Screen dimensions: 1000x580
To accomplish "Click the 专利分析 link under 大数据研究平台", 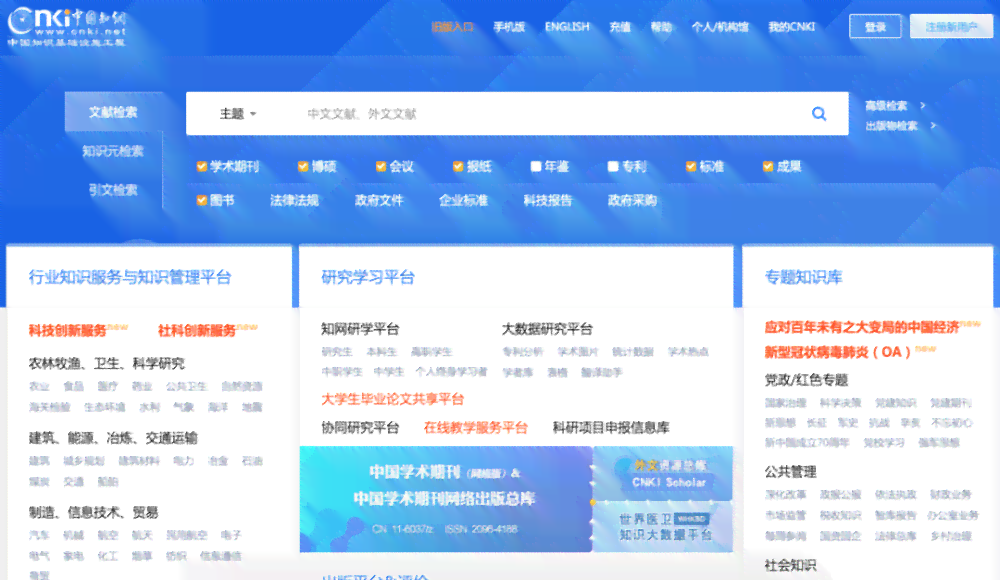I will point(522,352).
